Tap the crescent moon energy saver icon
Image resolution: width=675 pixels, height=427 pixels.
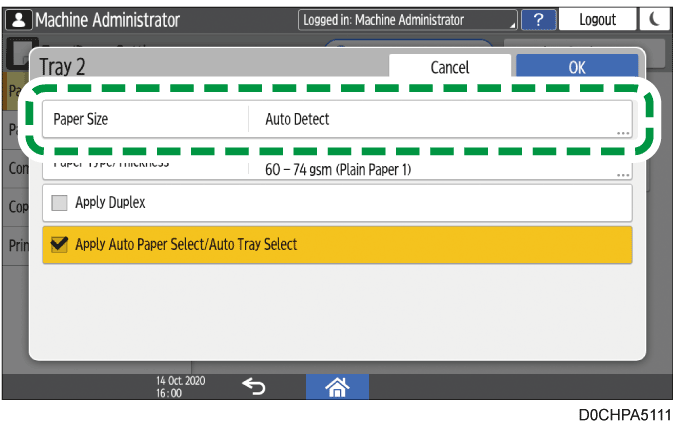click(x=652, y=19)
